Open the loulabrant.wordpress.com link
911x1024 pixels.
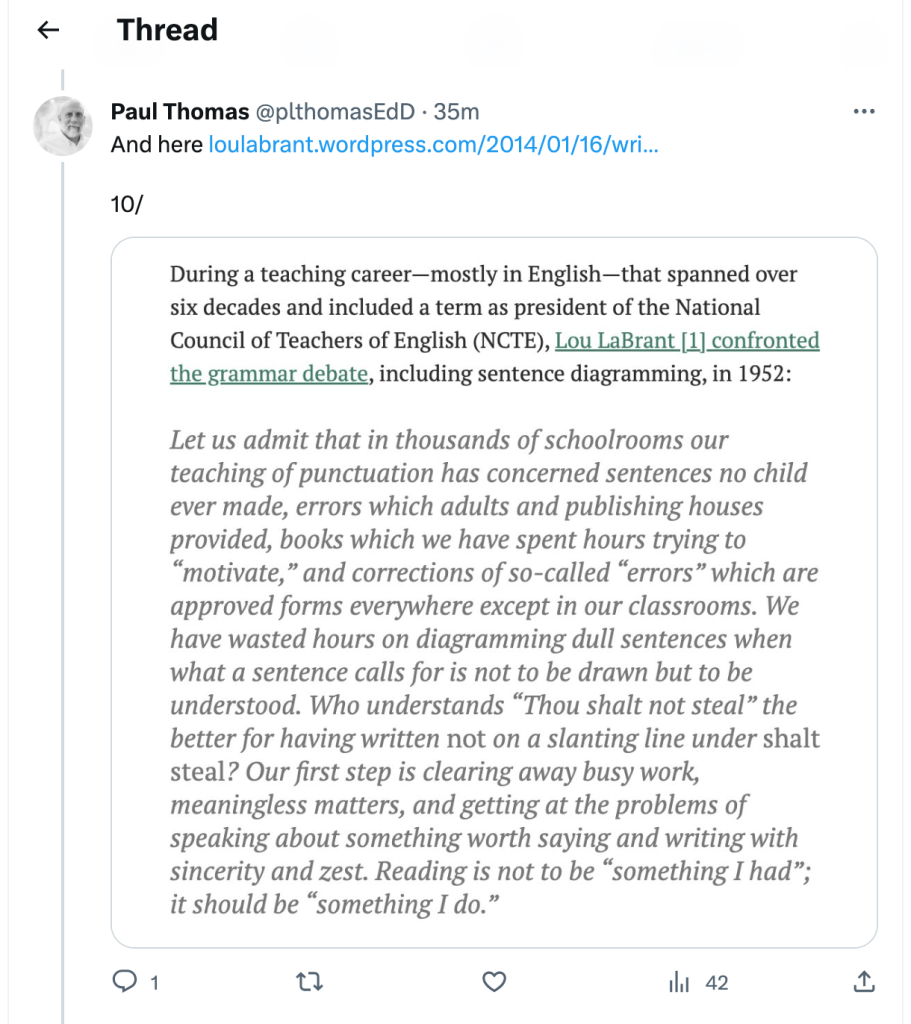433,144
